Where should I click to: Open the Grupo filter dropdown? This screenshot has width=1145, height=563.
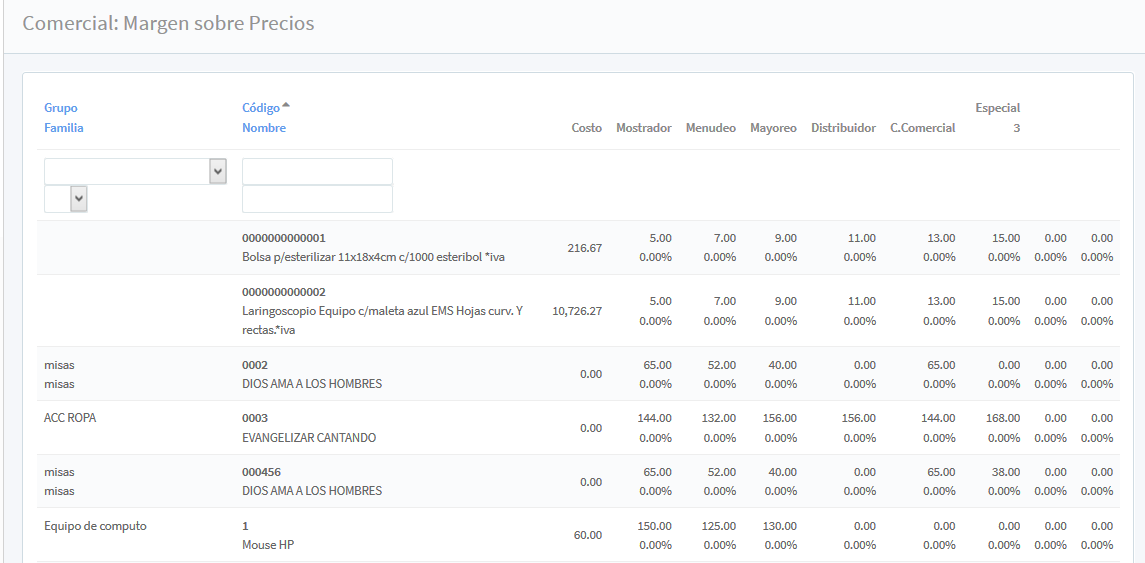(x=135, y=171)
